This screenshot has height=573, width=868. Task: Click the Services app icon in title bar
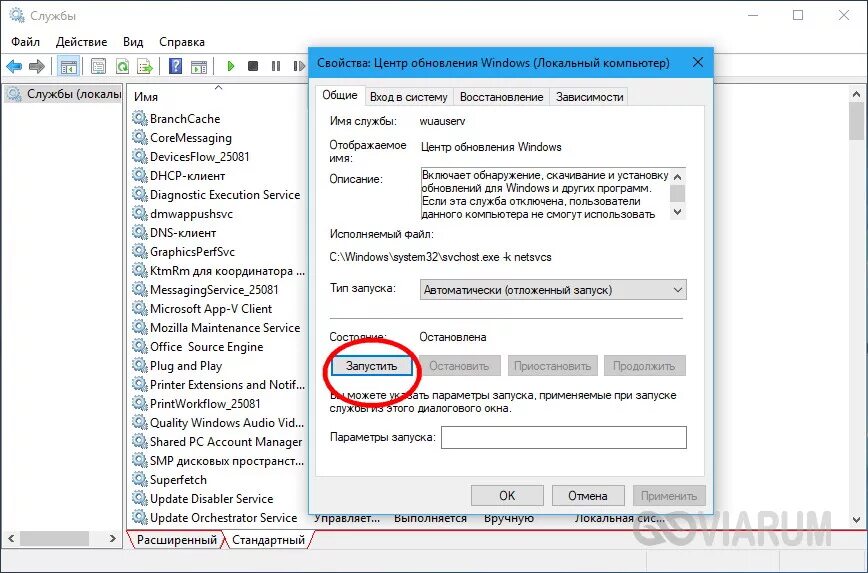17,15
